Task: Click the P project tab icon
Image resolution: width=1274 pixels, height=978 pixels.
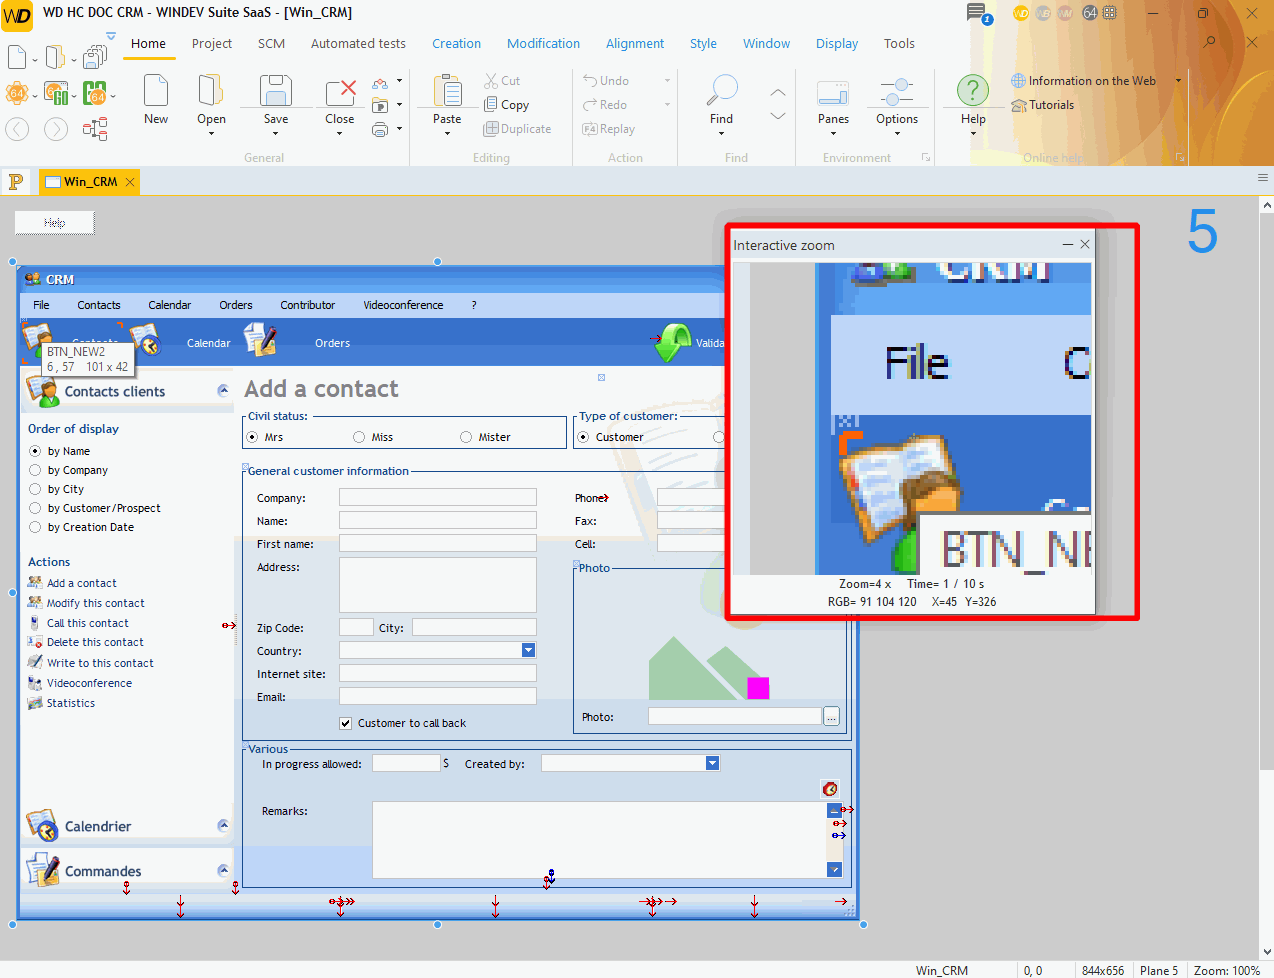Action: 15,181
